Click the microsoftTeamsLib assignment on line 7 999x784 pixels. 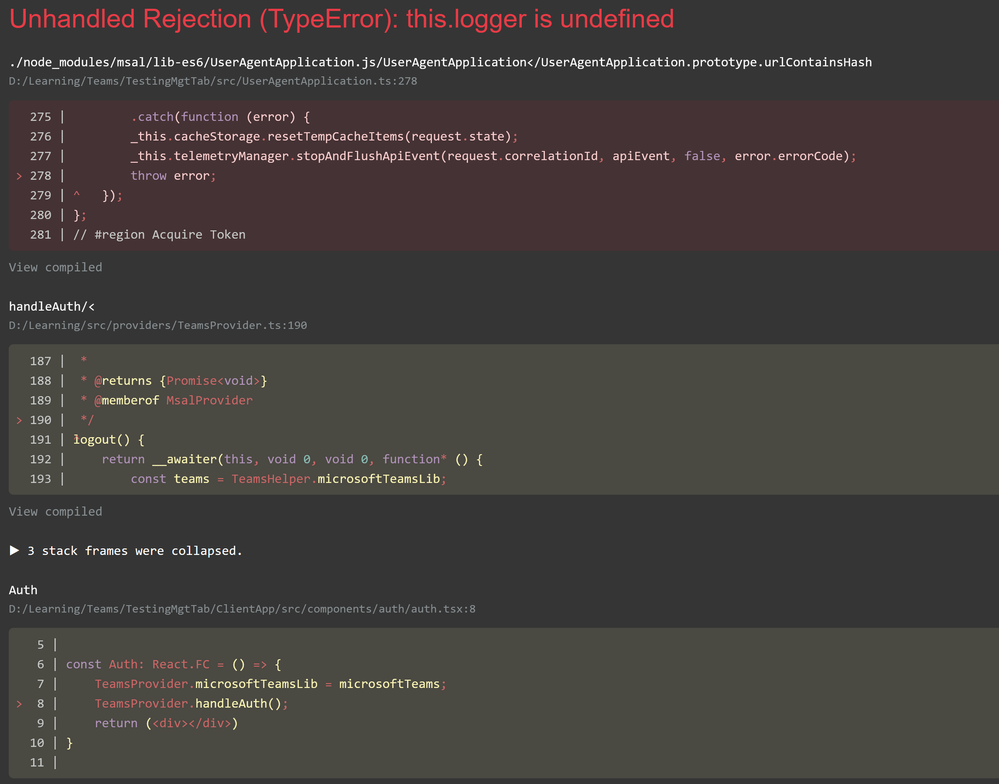pos(271,684)
